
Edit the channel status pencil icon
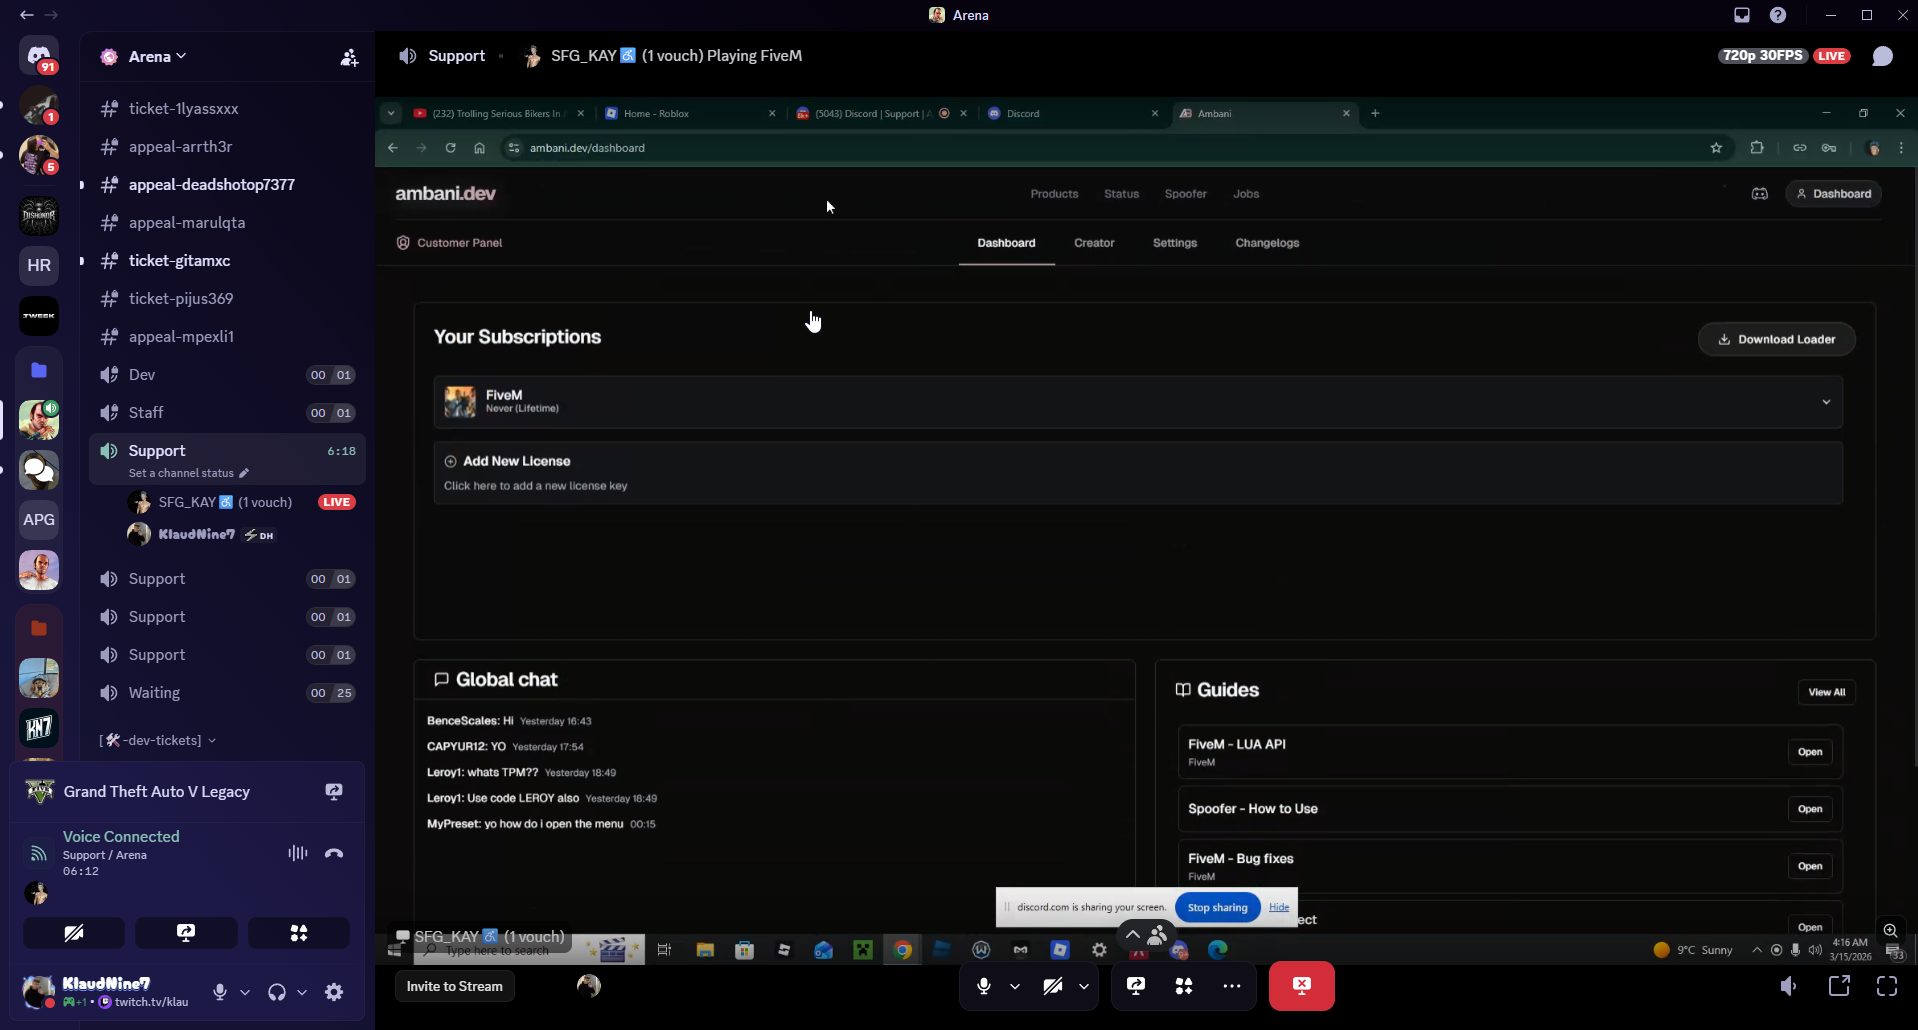[244, 473]
